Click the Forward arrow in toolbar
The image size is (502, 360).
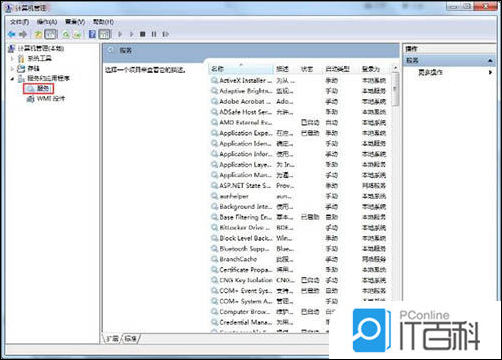click(23, 34)
